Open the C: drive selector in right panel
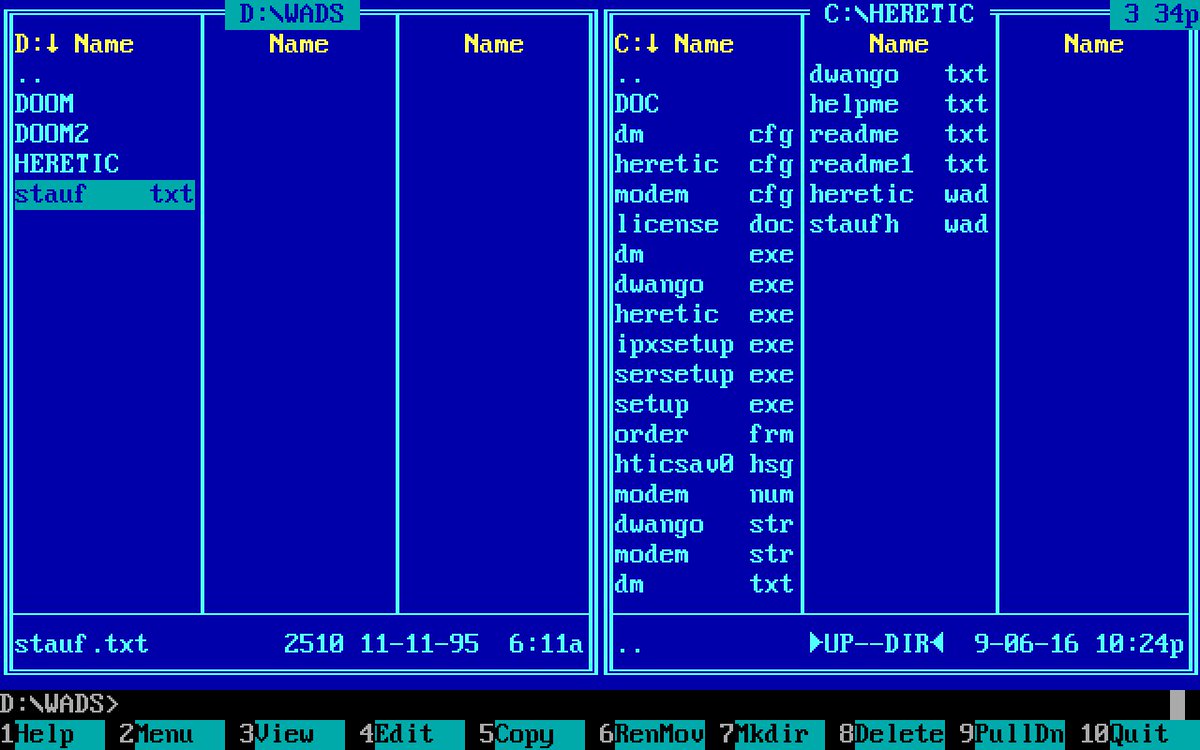The width and height of the screenshot is (1200, 750). (636, 44)
